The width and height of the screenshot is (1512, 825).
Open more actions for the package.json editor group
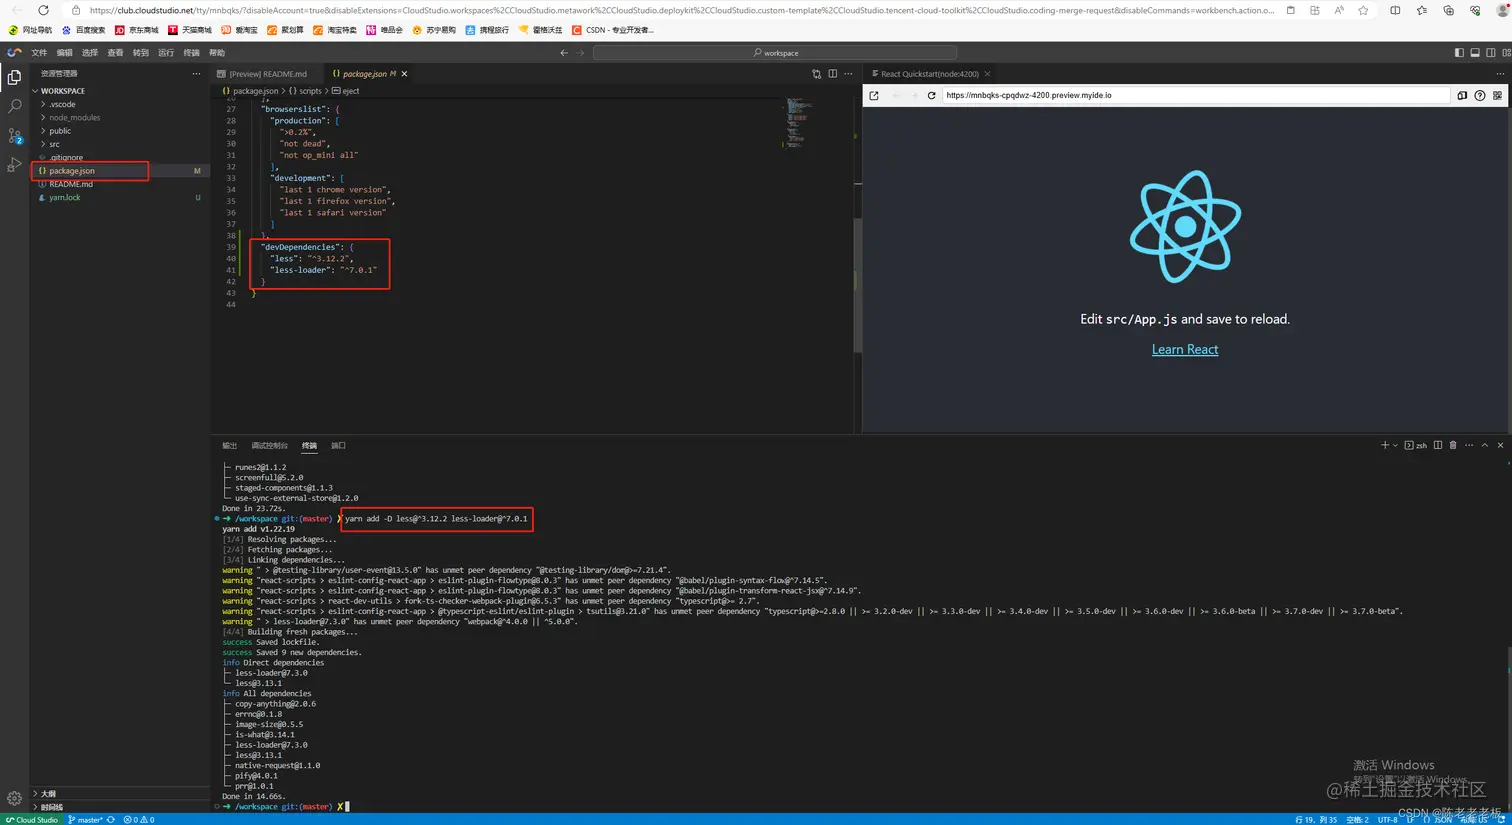point(848,74)
